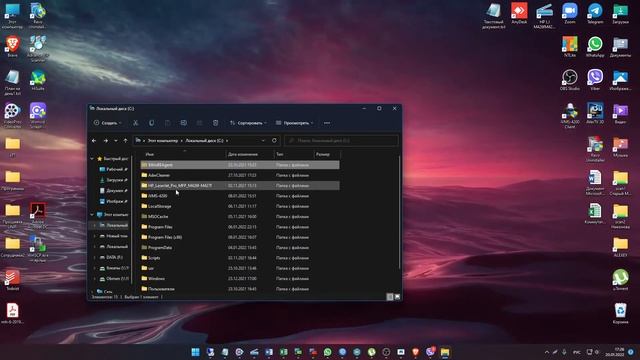This screenshot has width=640, height=360.
Task: Open Загрузки in Quick access sidebar
Action: 113,180
